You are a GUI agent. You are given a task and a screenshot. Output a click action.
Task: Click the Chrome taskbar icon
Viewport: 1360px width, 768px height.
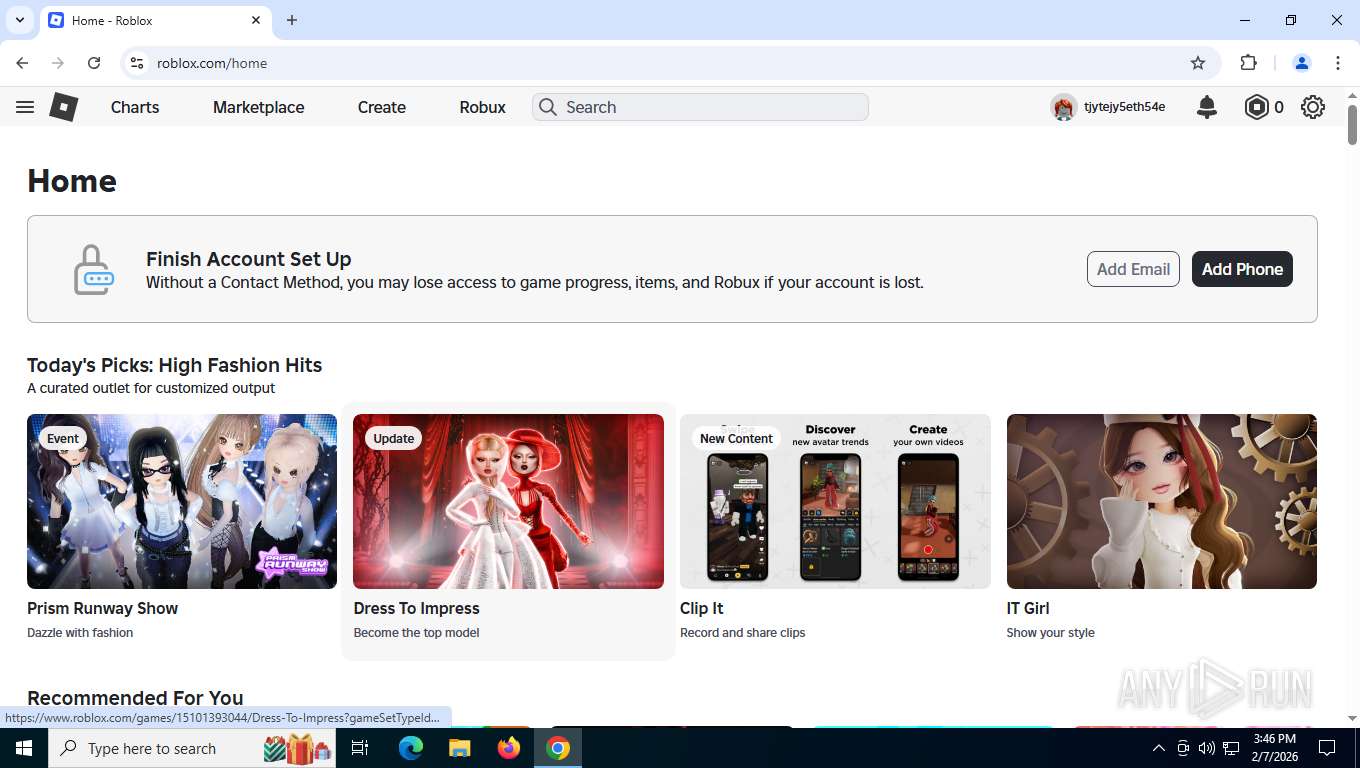coord(558,748)
